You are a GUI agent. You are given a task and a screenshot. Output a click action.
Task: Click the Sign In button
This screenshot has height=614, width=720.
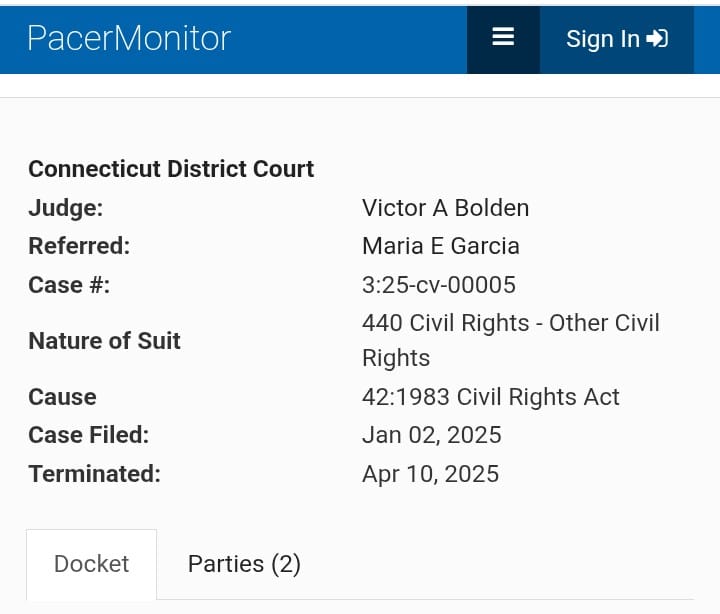tap(617, 39)
